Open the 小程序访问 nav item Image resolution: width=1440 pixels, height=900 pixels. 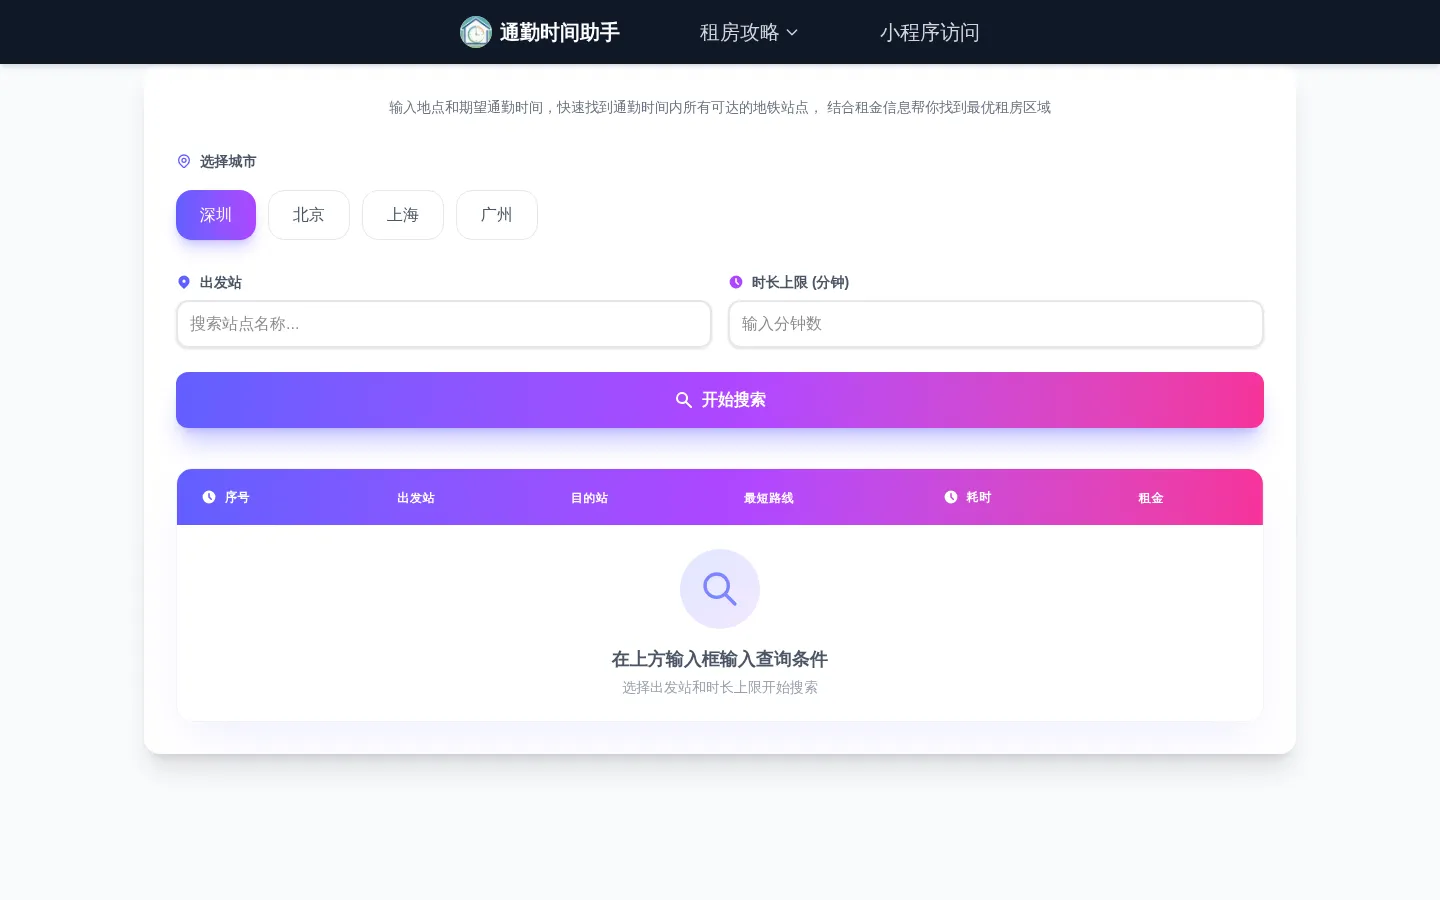(x=930, y=32)
